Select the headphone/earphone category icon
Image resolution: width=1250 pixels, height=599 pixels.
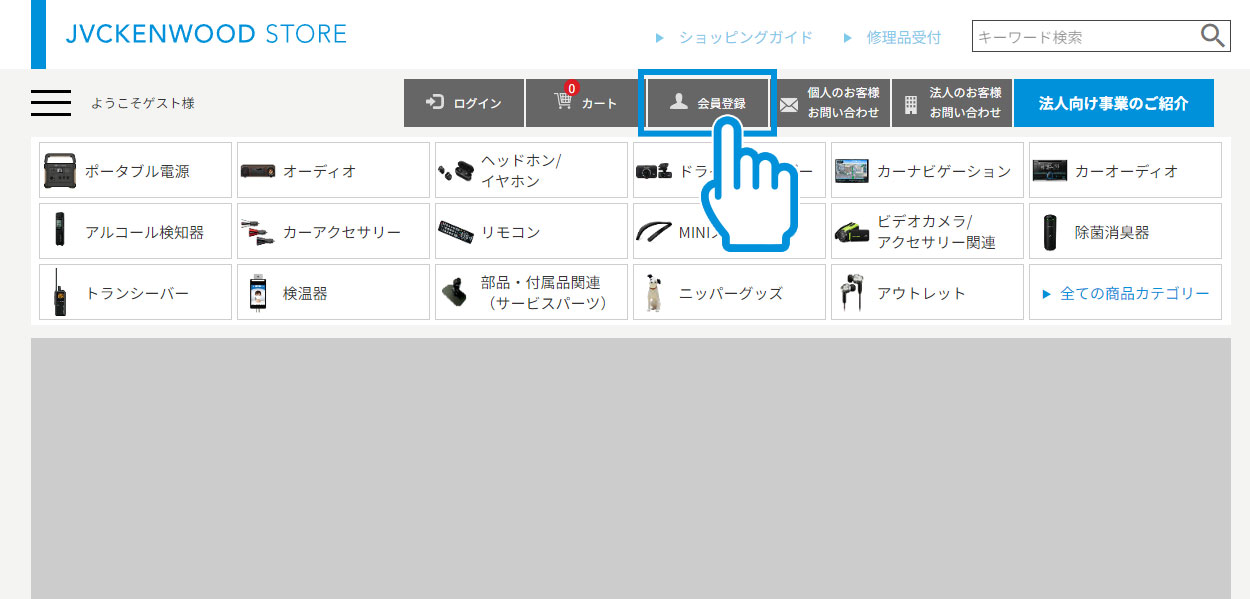coord(456,171)
